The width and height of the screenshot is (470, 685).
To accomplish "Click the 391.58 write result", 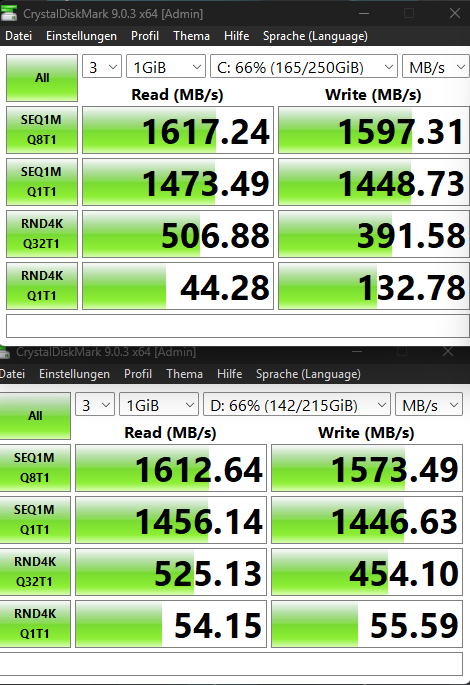I will coord(374,234).
